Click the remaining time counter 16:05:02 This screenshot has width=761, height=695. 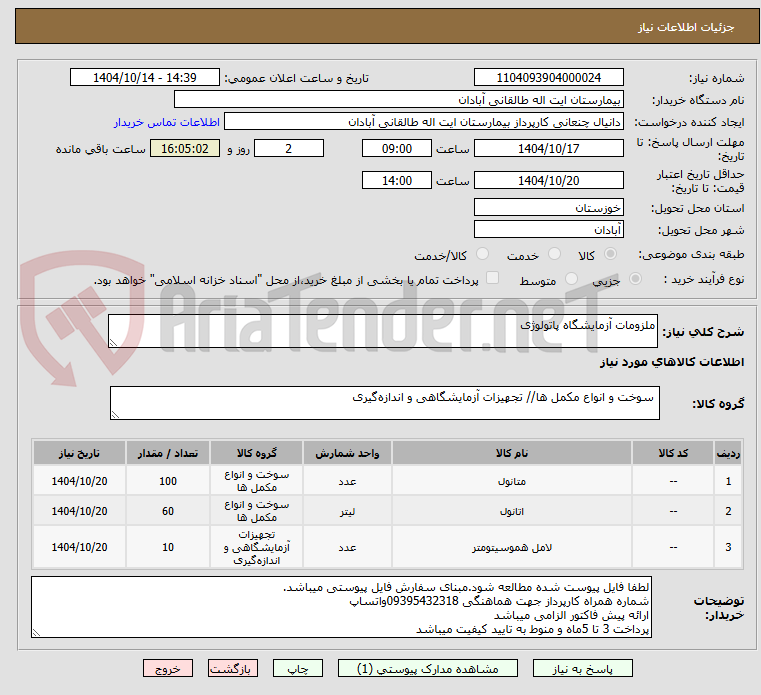(x=185, y=149)
